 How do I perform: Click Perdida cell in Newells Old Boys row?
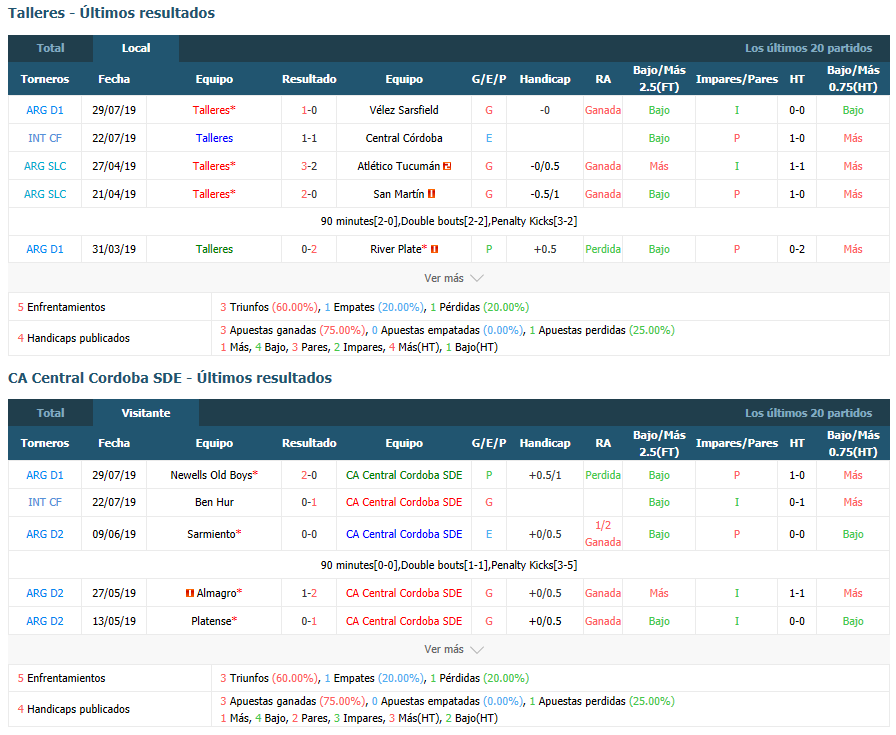603,475
